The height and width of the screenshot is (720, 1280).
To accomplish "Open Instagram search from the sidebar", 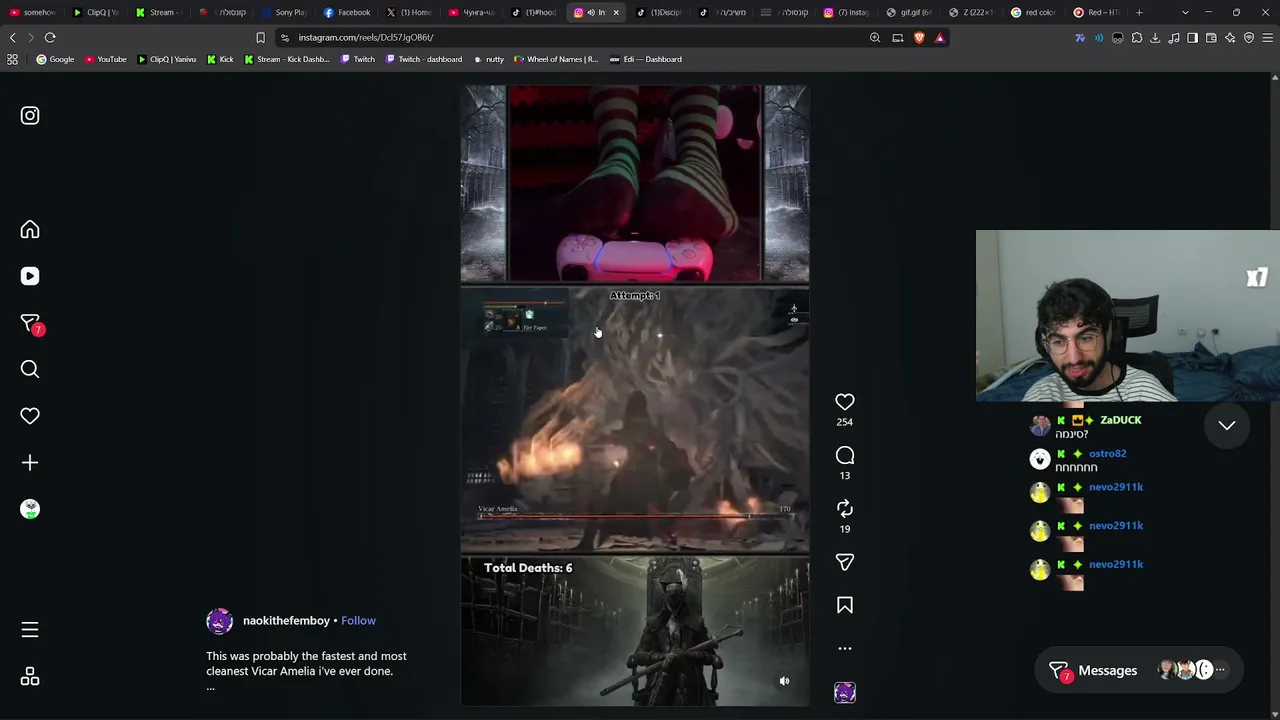I will [30, 370].
